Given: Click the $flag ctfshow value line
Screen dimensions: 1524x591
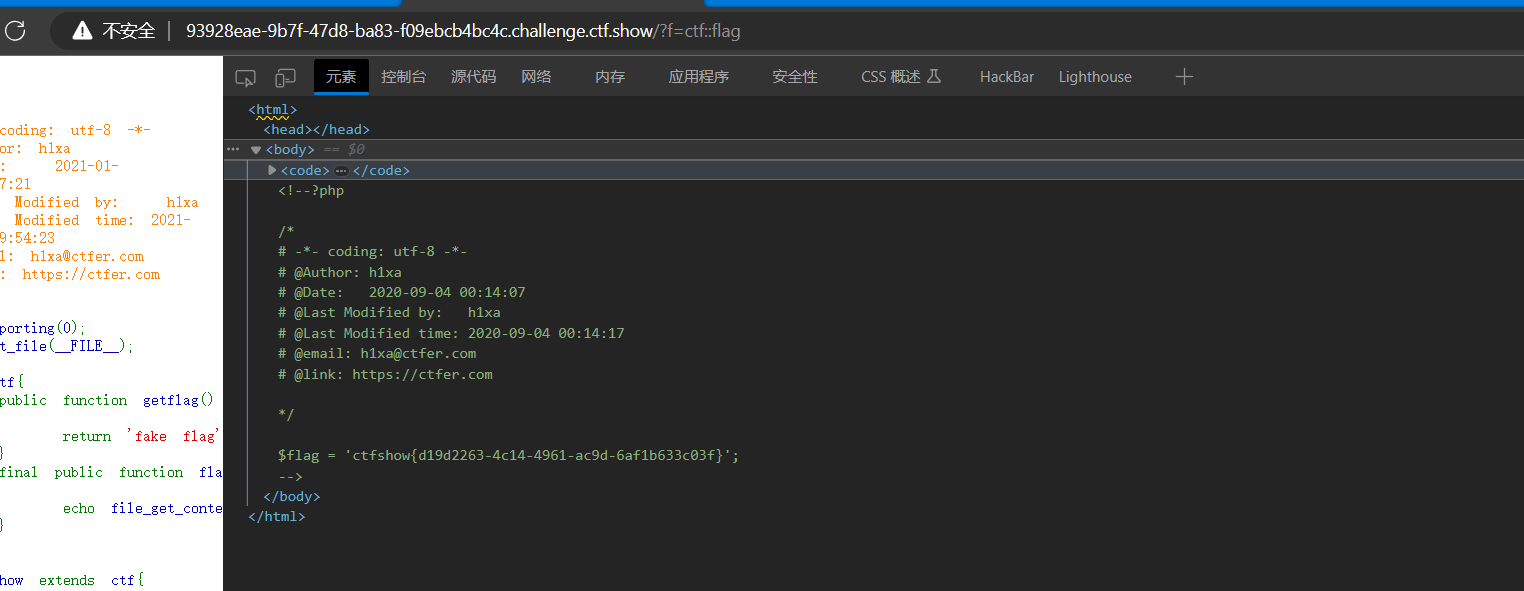Looking at the screenshot, I should click(508, 455).
